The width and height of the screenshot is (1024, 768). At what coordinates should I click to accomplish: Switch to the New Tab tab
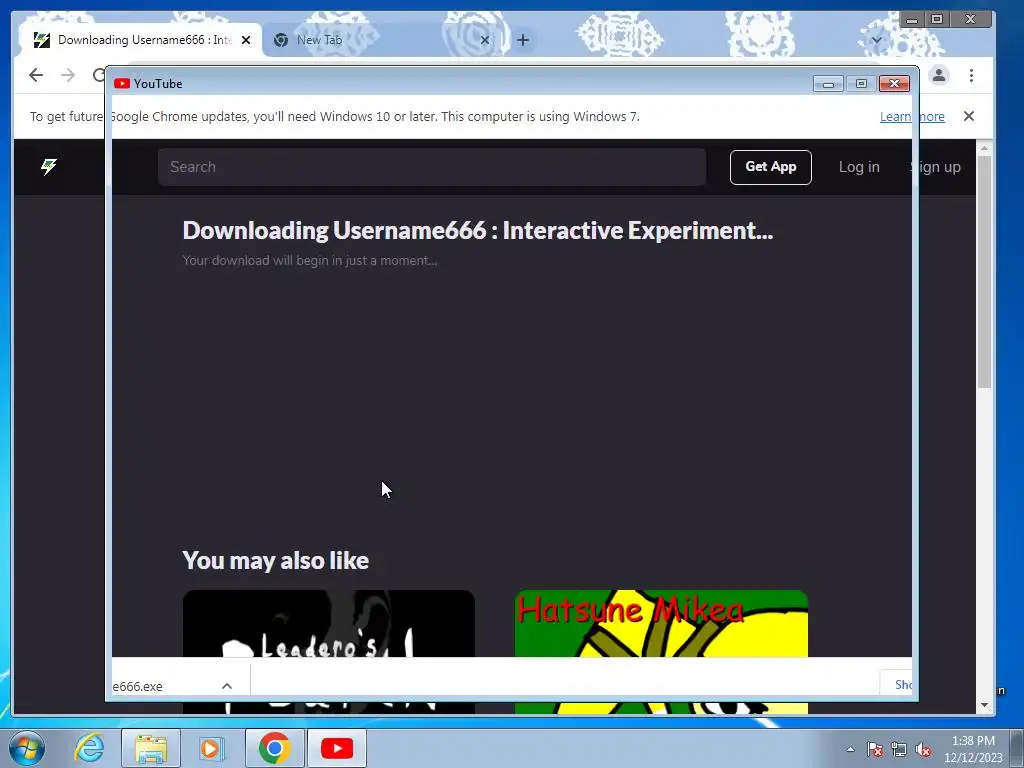click(x=382, y=40)
